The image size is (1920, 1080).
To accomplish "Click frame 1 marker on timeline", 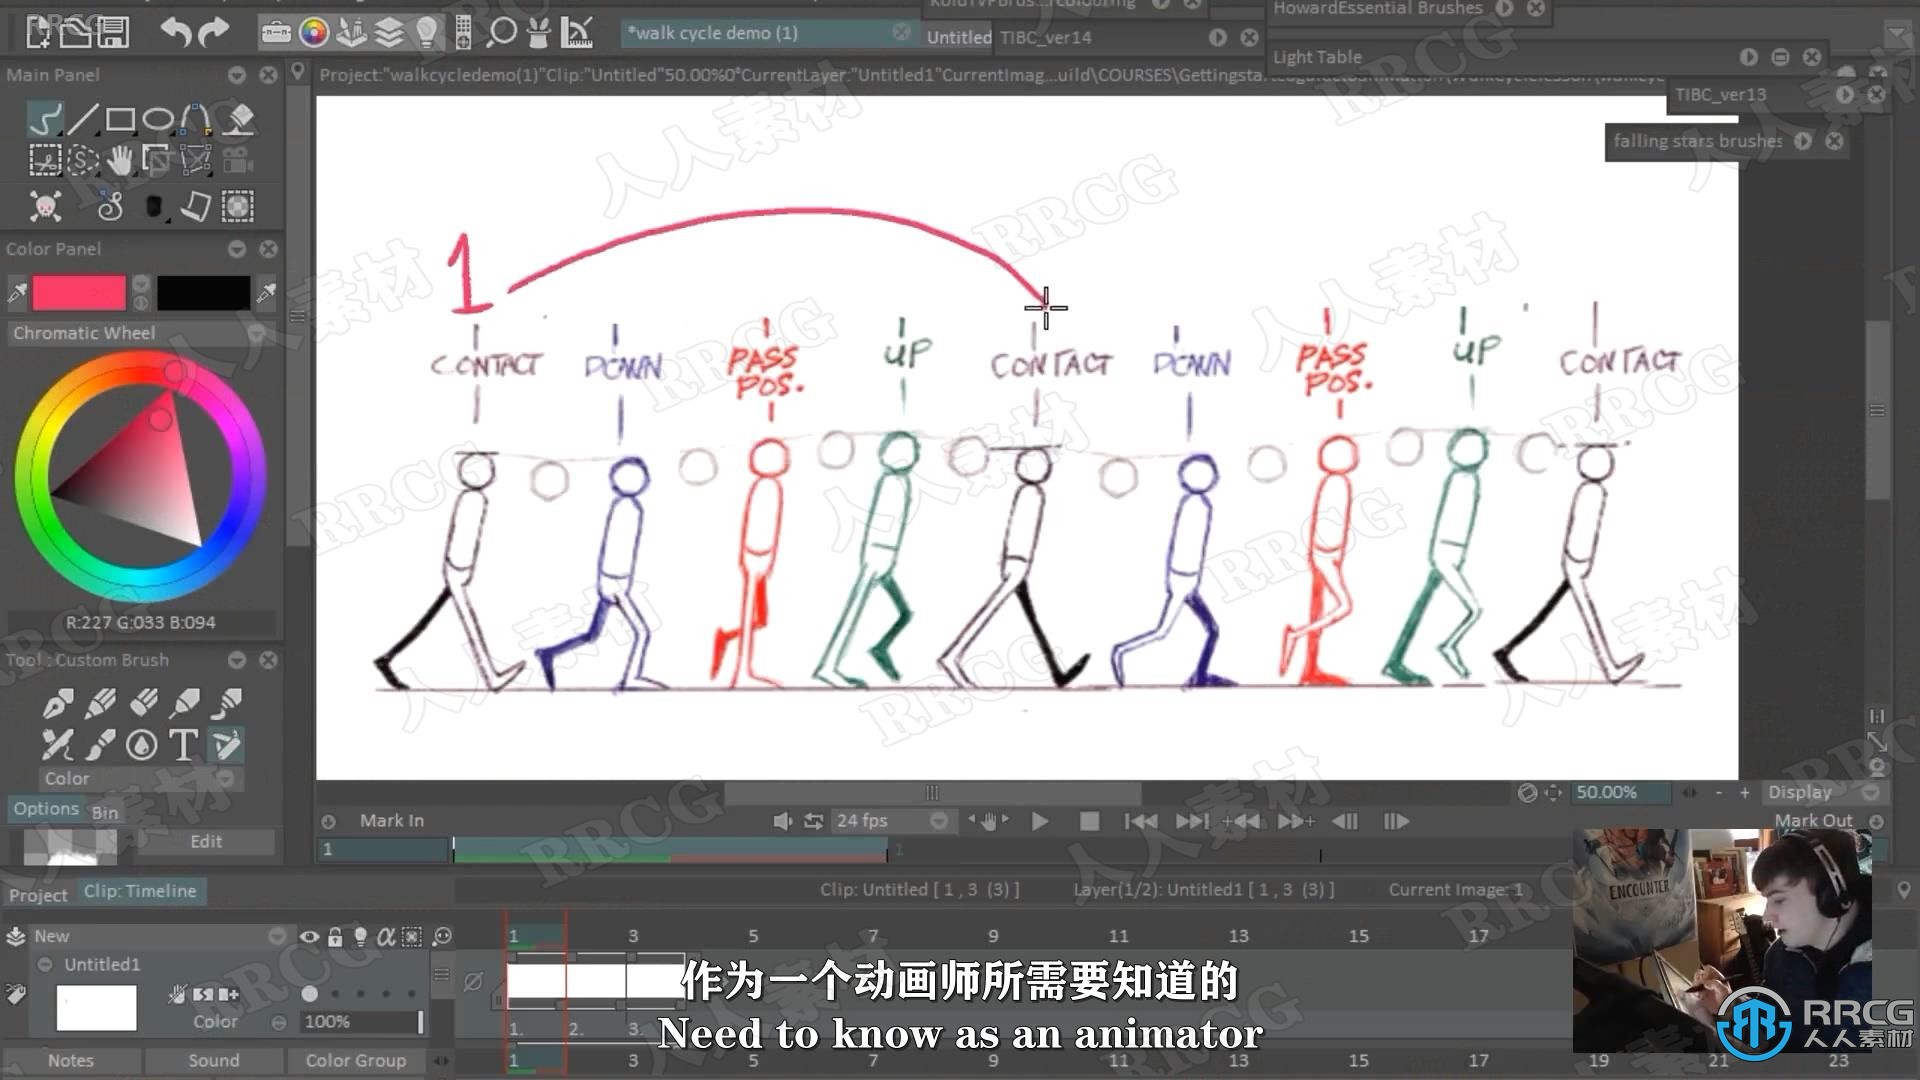I will pyautogui.click(x=514, y=936).
